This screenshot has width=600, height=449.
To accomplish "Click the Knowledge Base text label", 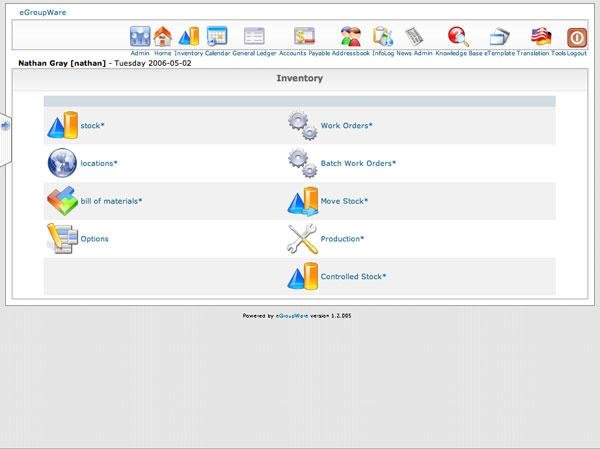I will click(459, 53).
